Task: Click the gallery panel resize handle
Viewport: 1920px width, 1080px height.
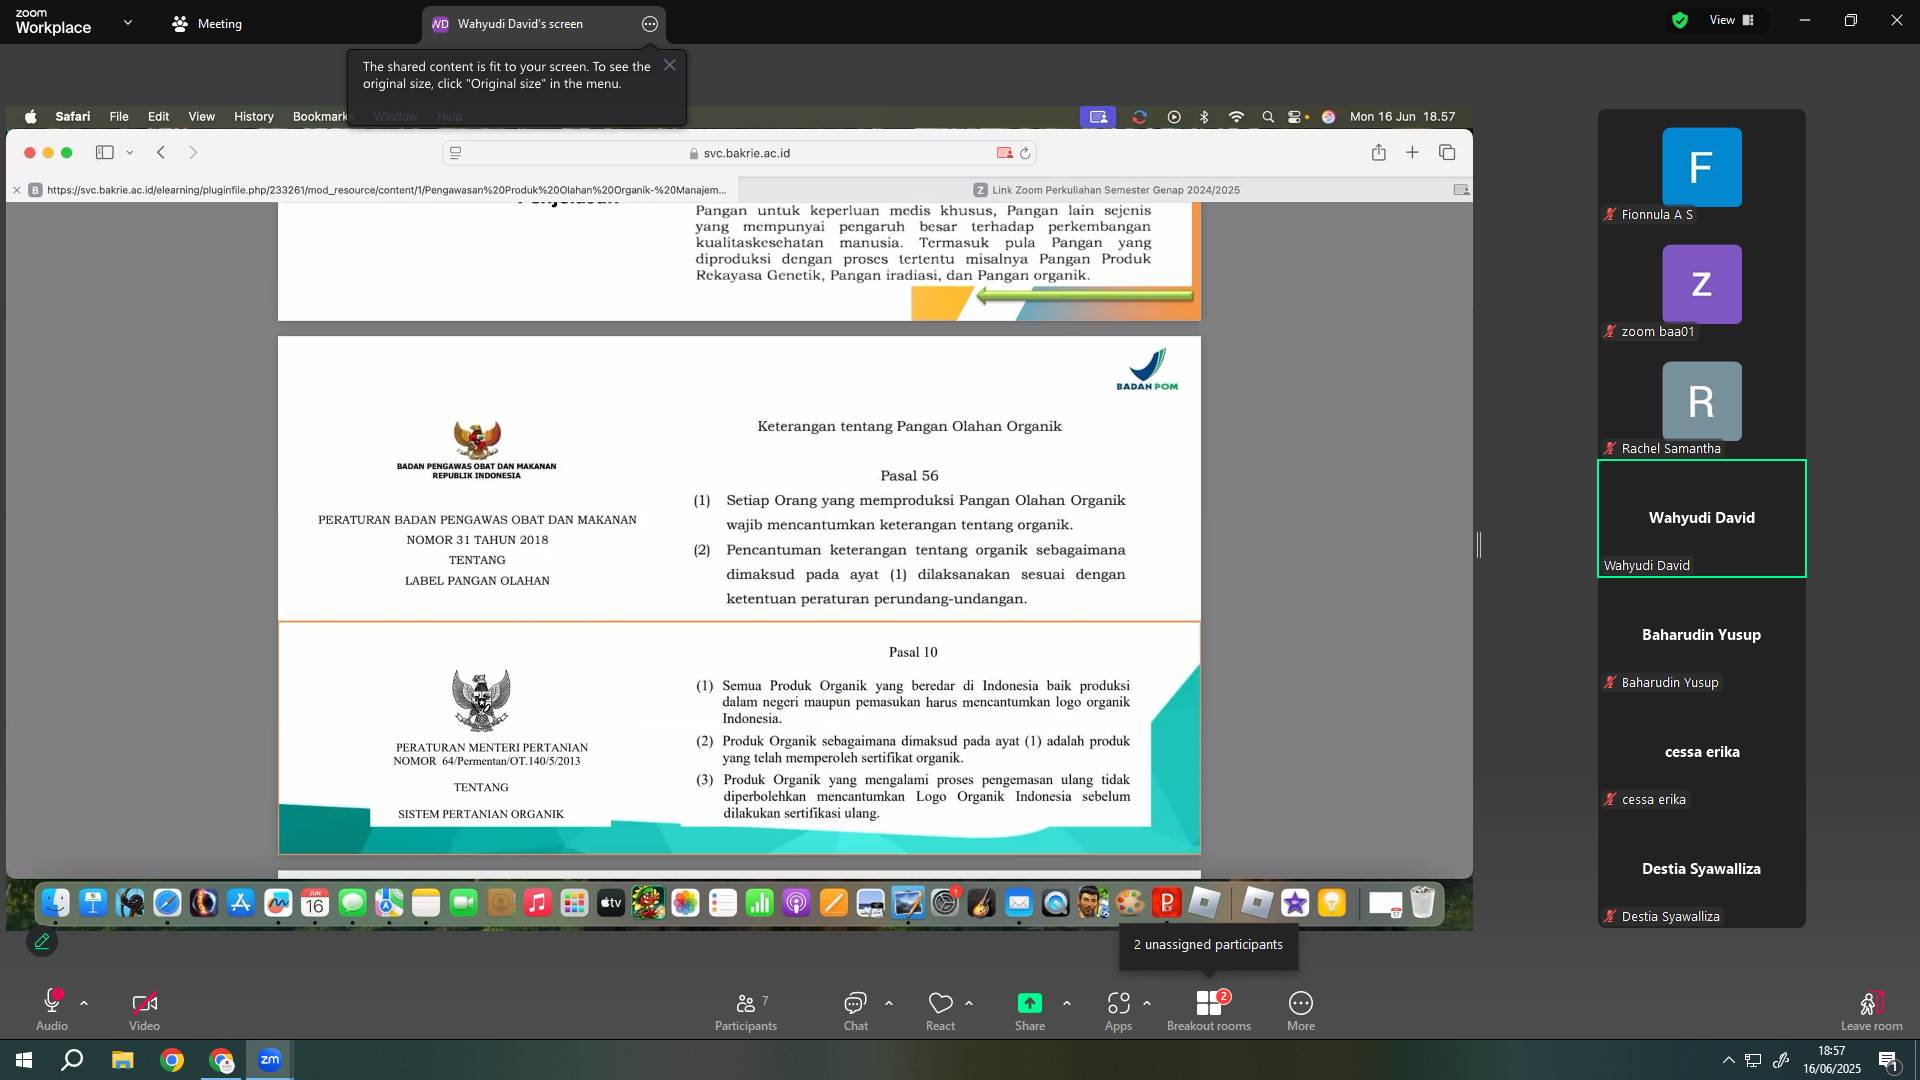Action: 1479,545
